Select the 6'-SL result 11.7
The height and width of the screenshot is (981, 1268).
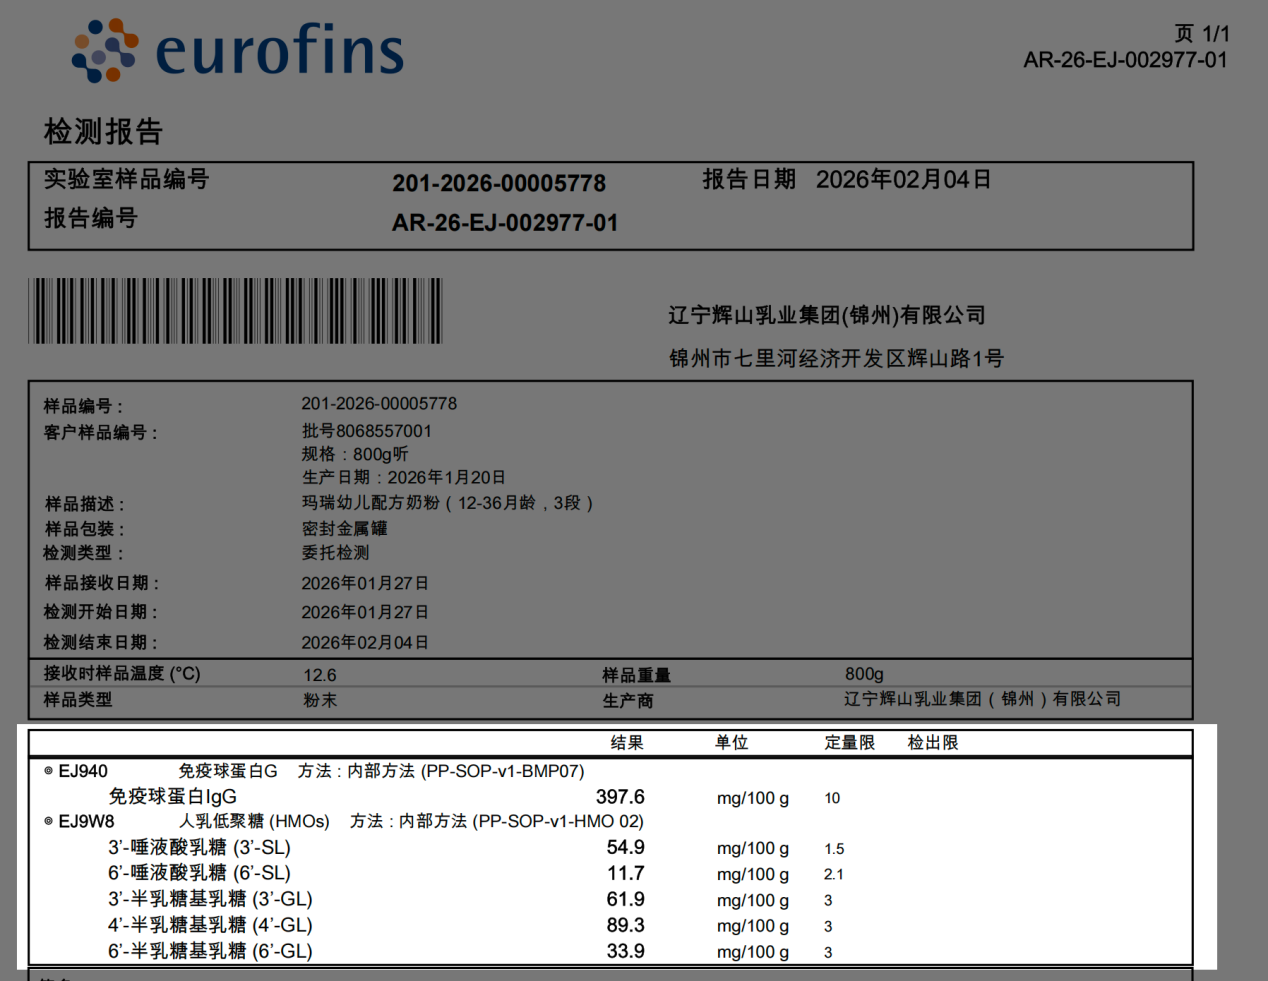pos(625,873)
